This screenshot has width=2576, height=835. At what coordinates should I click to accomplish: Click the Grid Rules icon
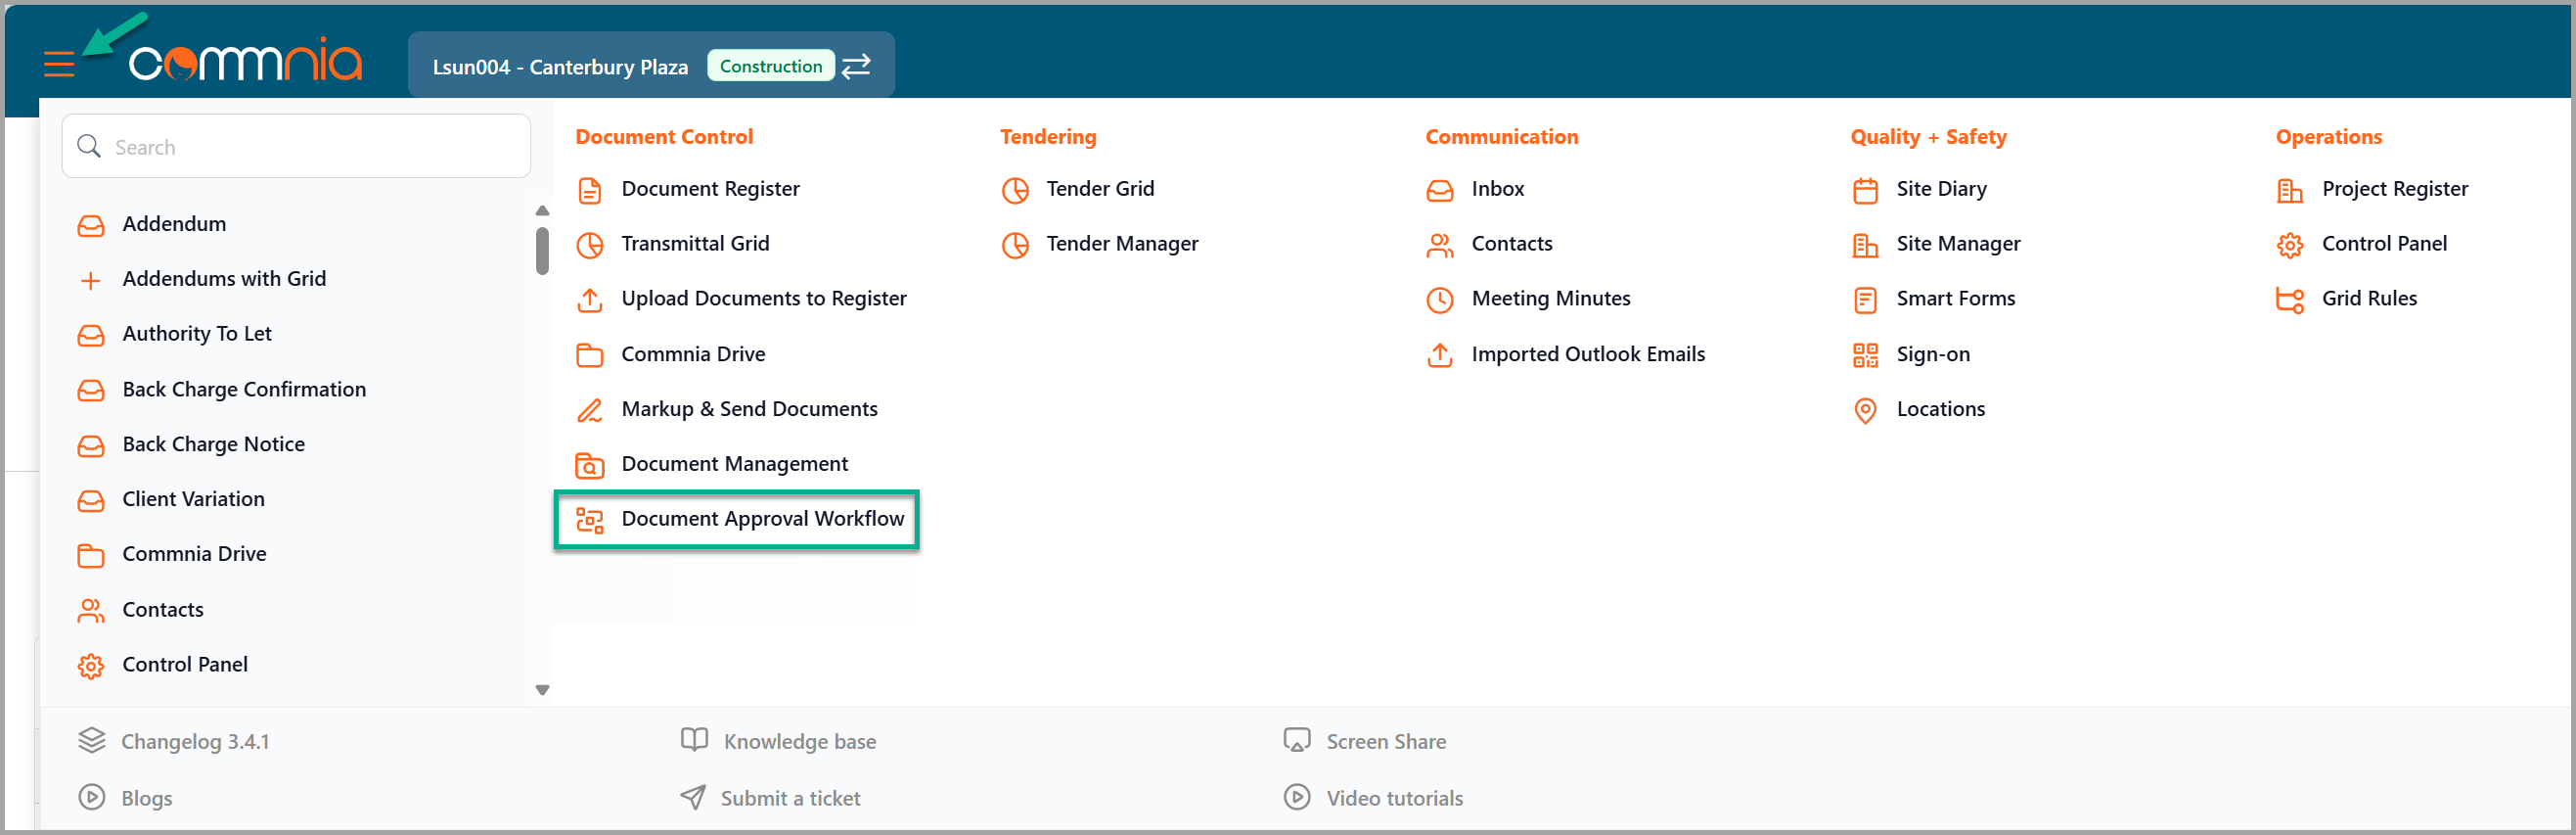pos(2290,300)
